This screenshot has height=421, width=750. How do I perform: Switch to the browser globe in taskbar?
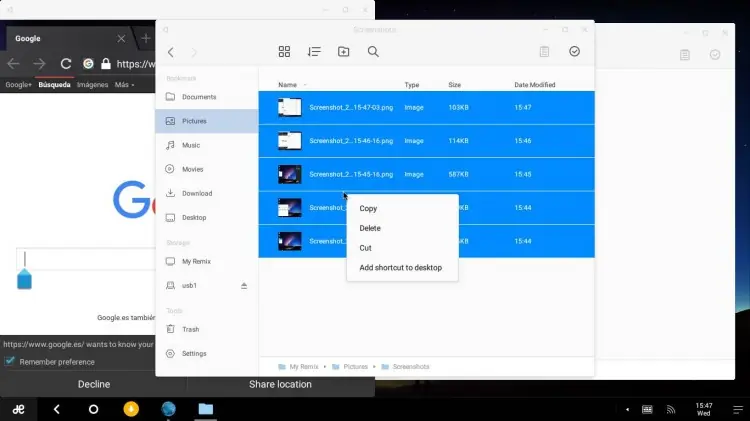168,409
